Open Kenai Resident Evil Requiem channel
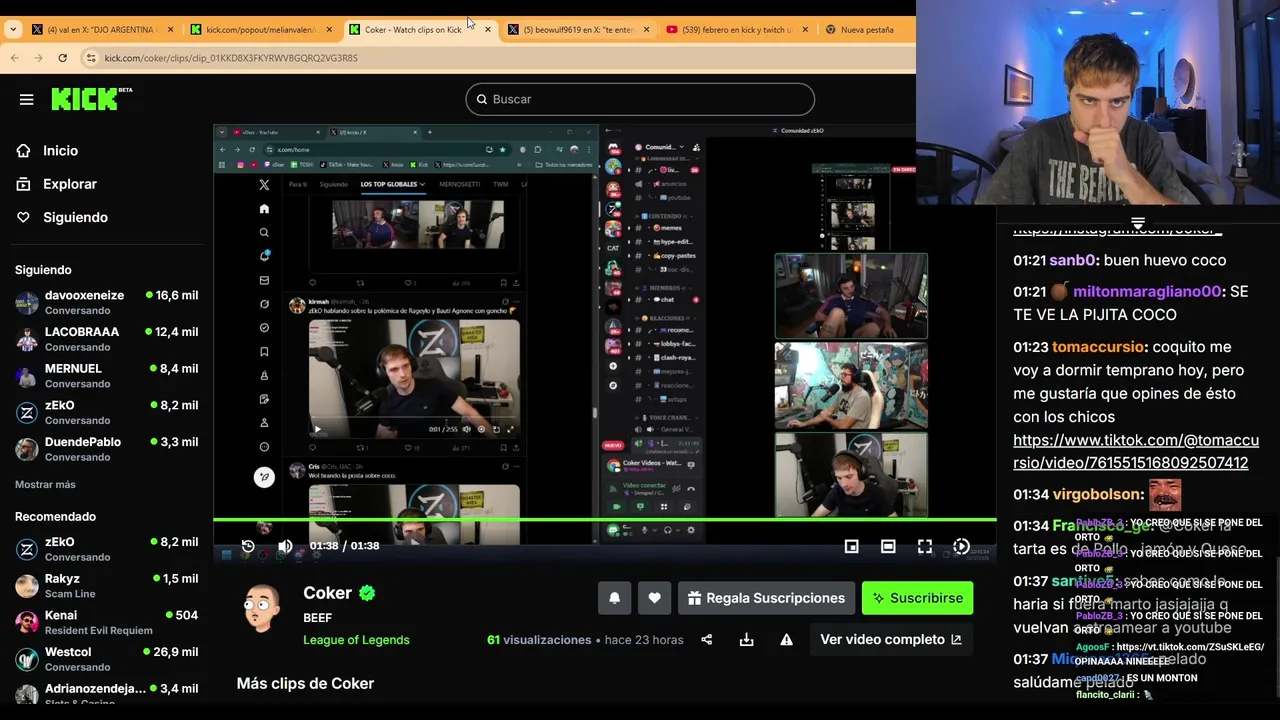The height and width of the screenshot is (720, 1280). pyautogui.click(x=106, y=622)
